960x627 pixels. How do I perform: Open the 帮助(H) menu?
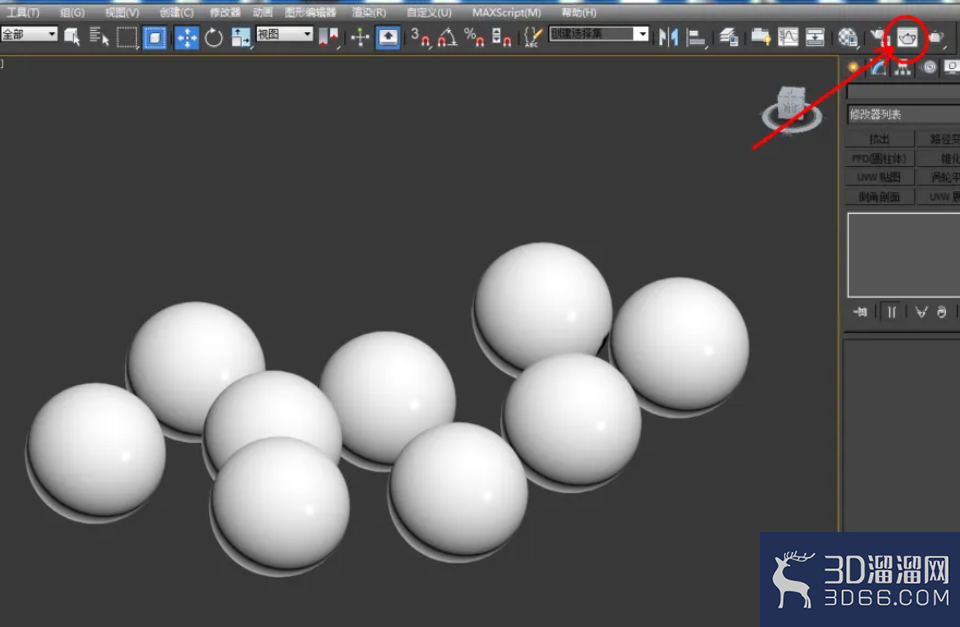(579, 12)
